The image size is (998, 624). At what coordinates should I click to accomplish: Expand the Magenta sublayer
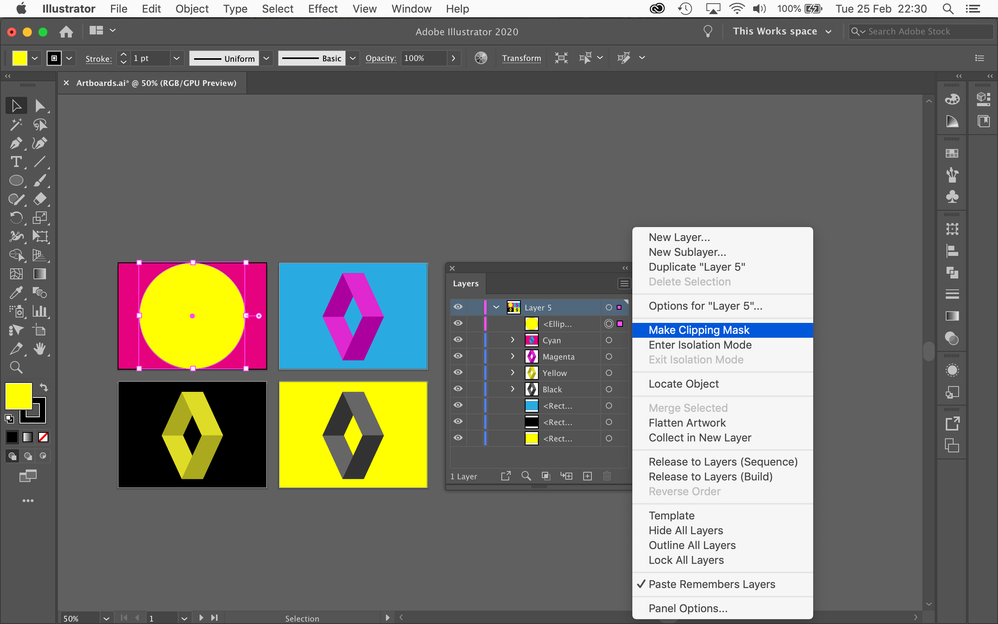pos(513,357)
